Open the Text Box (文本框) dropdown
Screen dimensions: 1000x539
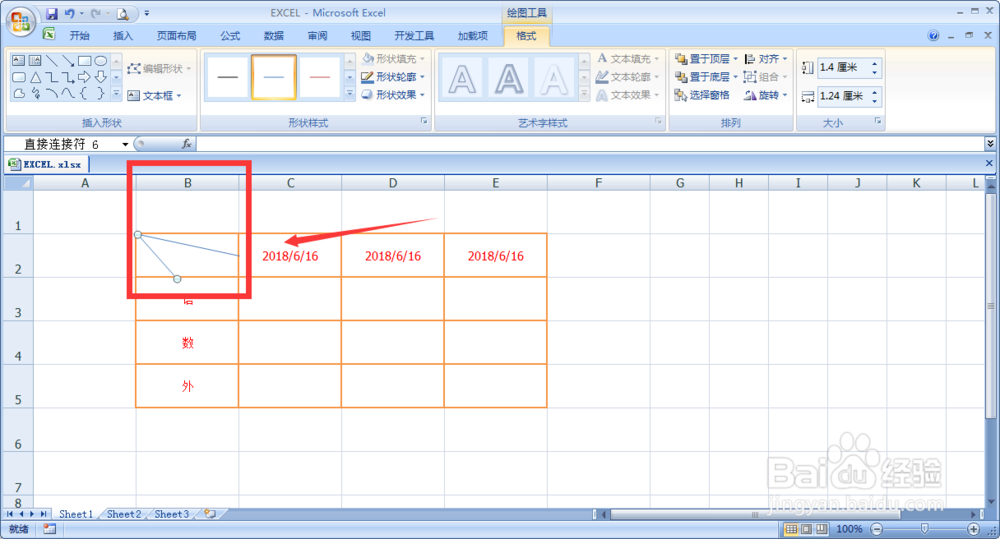point(154,96)
